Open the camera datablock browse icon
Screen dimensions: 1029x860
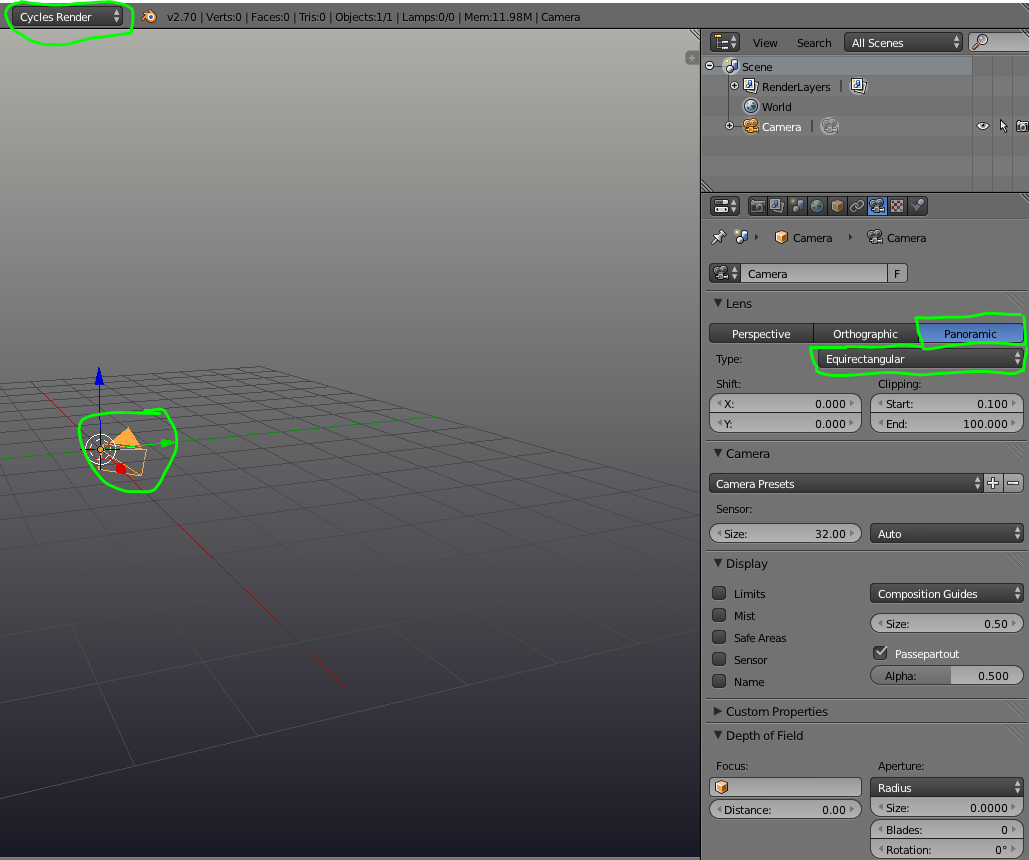coord(724,273)
